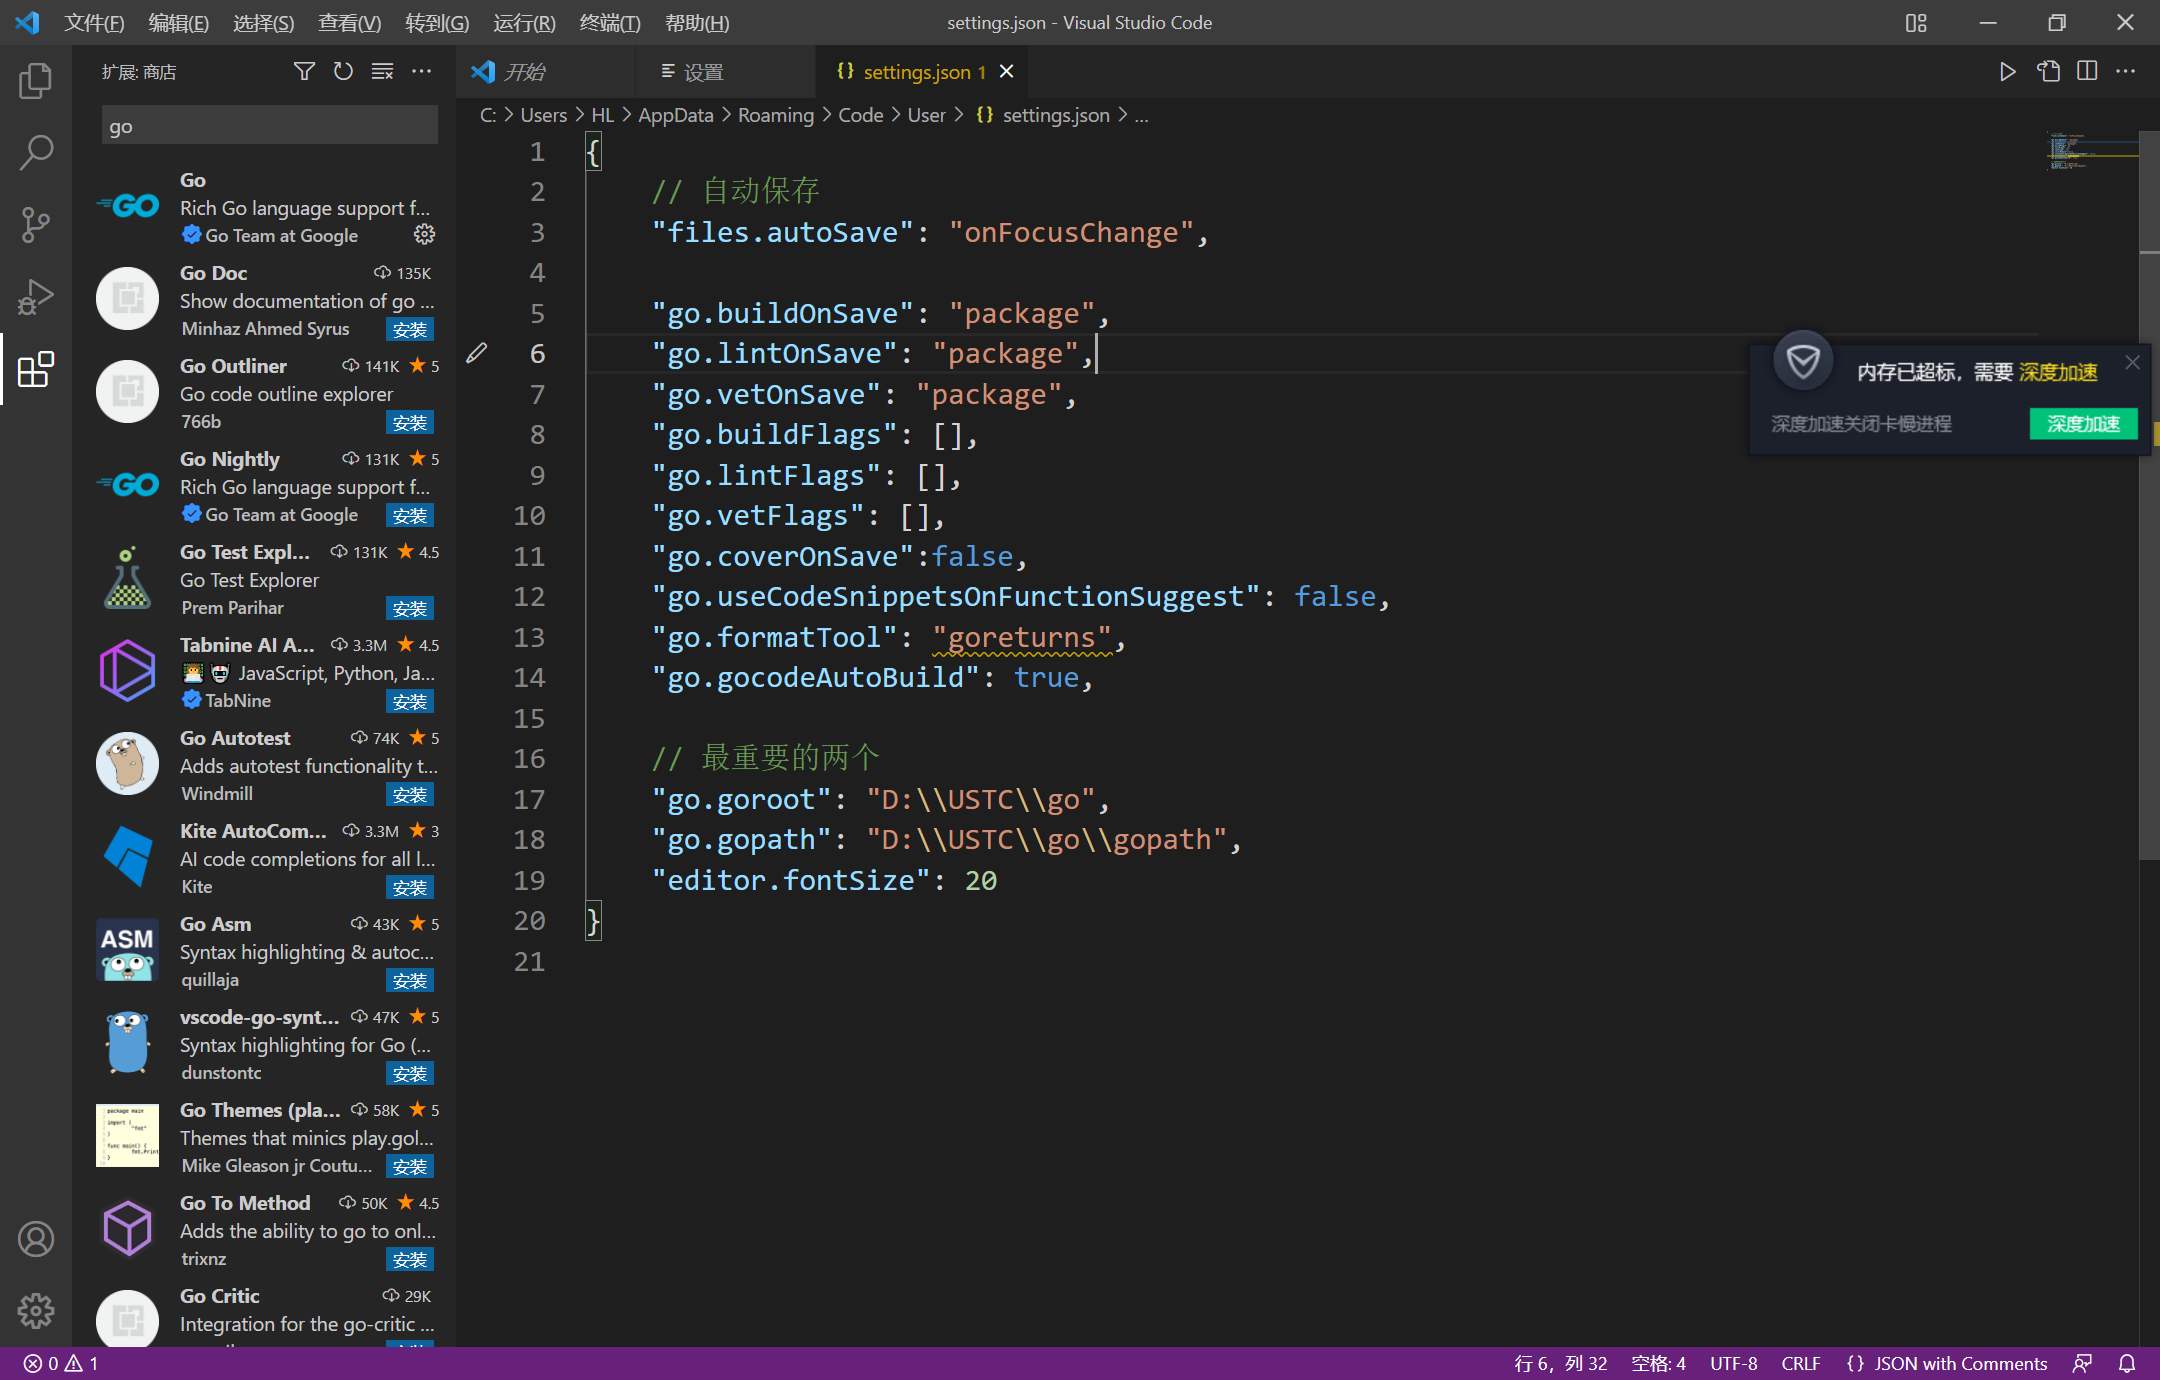
Task: Install the Go Doc extension
Action: tap(410, 330)
